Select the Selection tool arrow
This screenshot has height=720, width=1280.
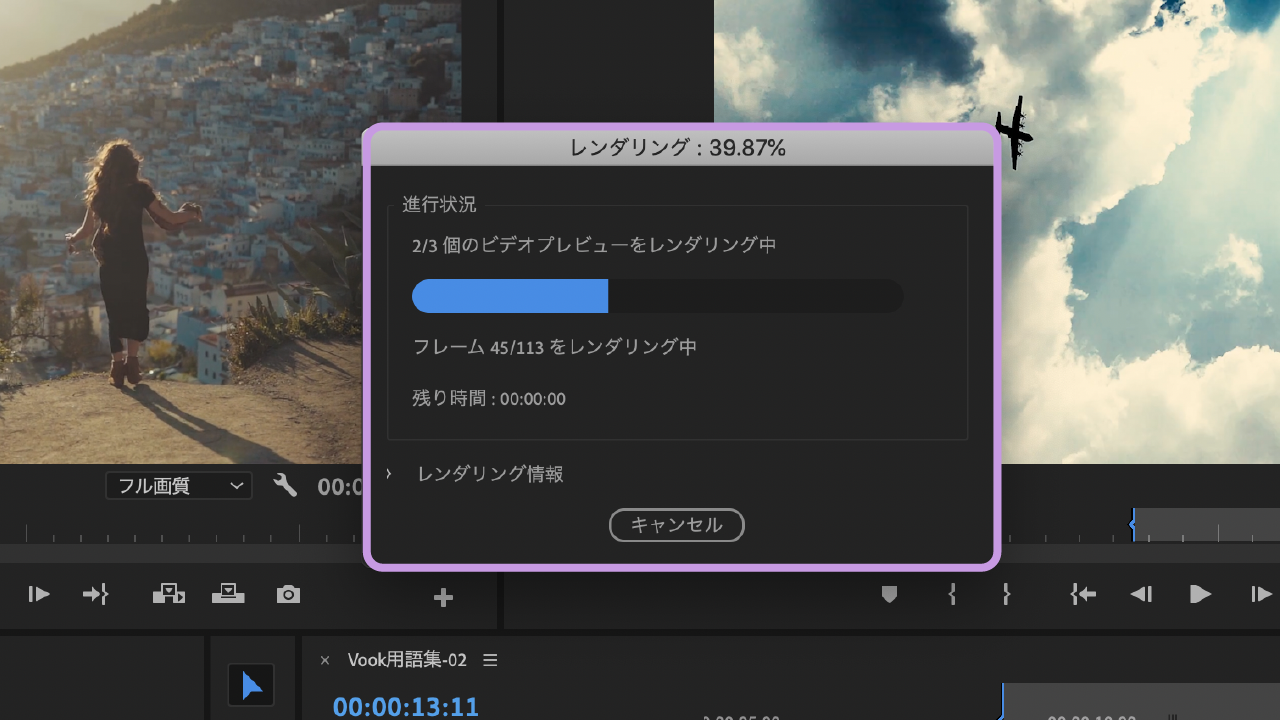[251, 686]
